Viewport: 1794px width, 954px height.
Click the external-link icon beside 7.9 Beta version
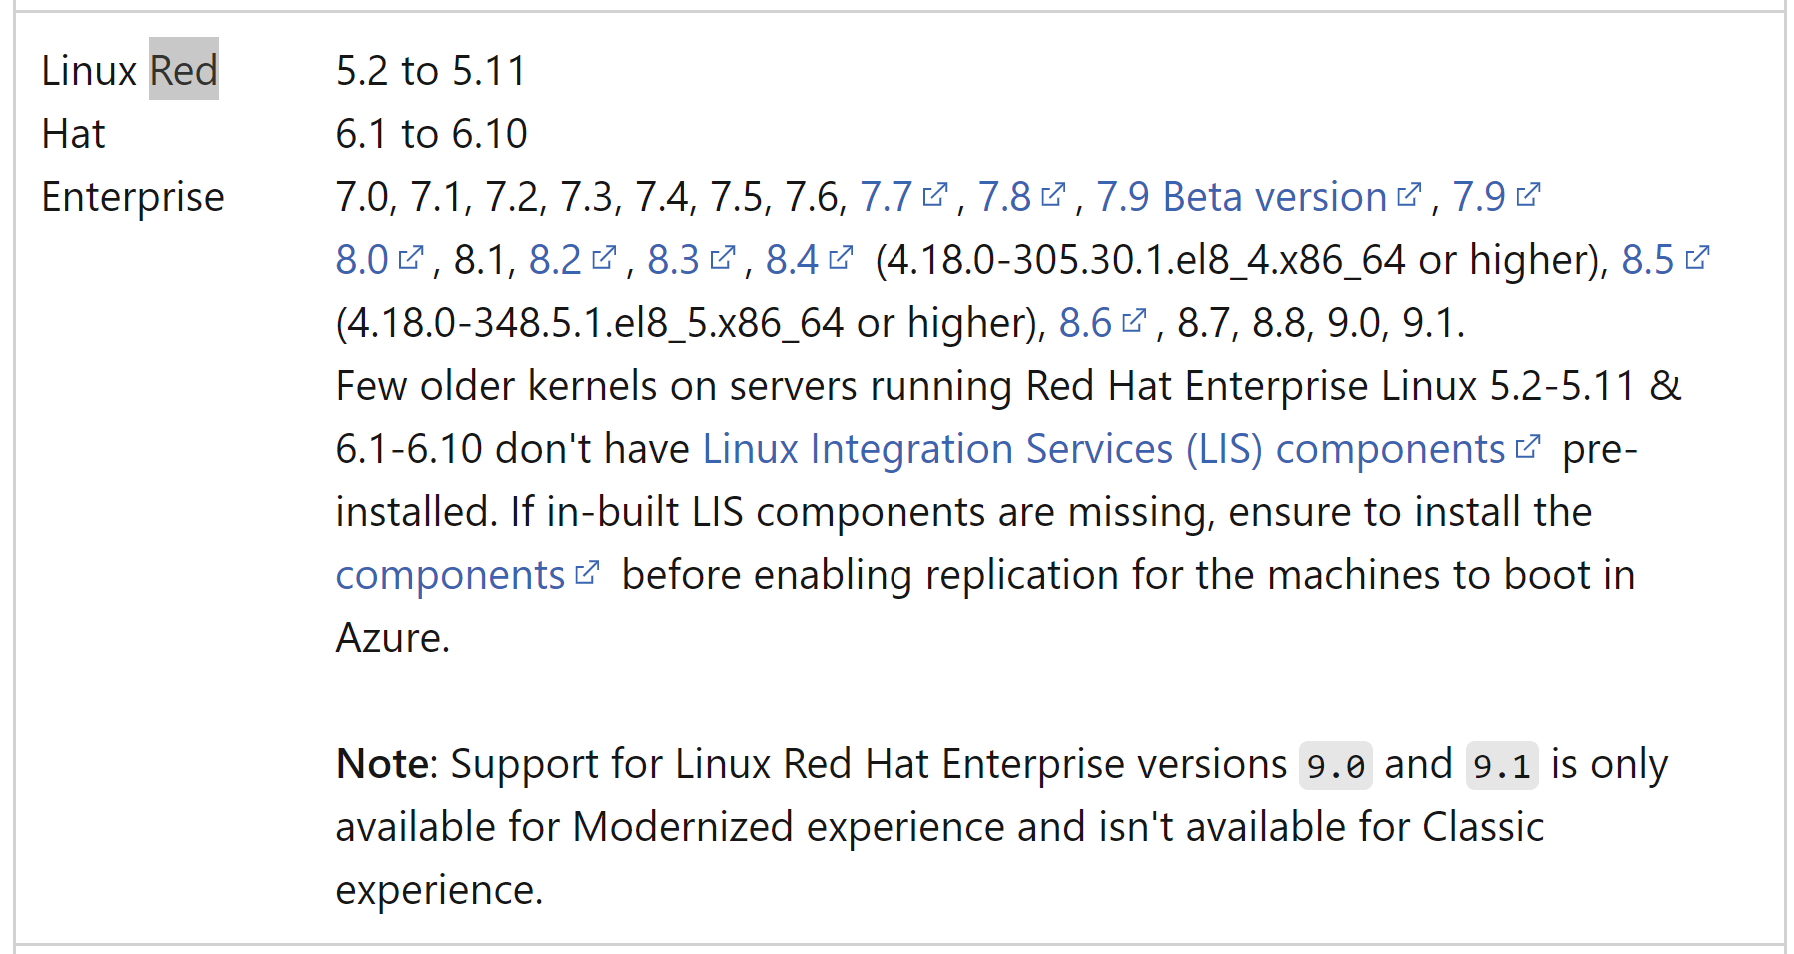(1408, 194)
